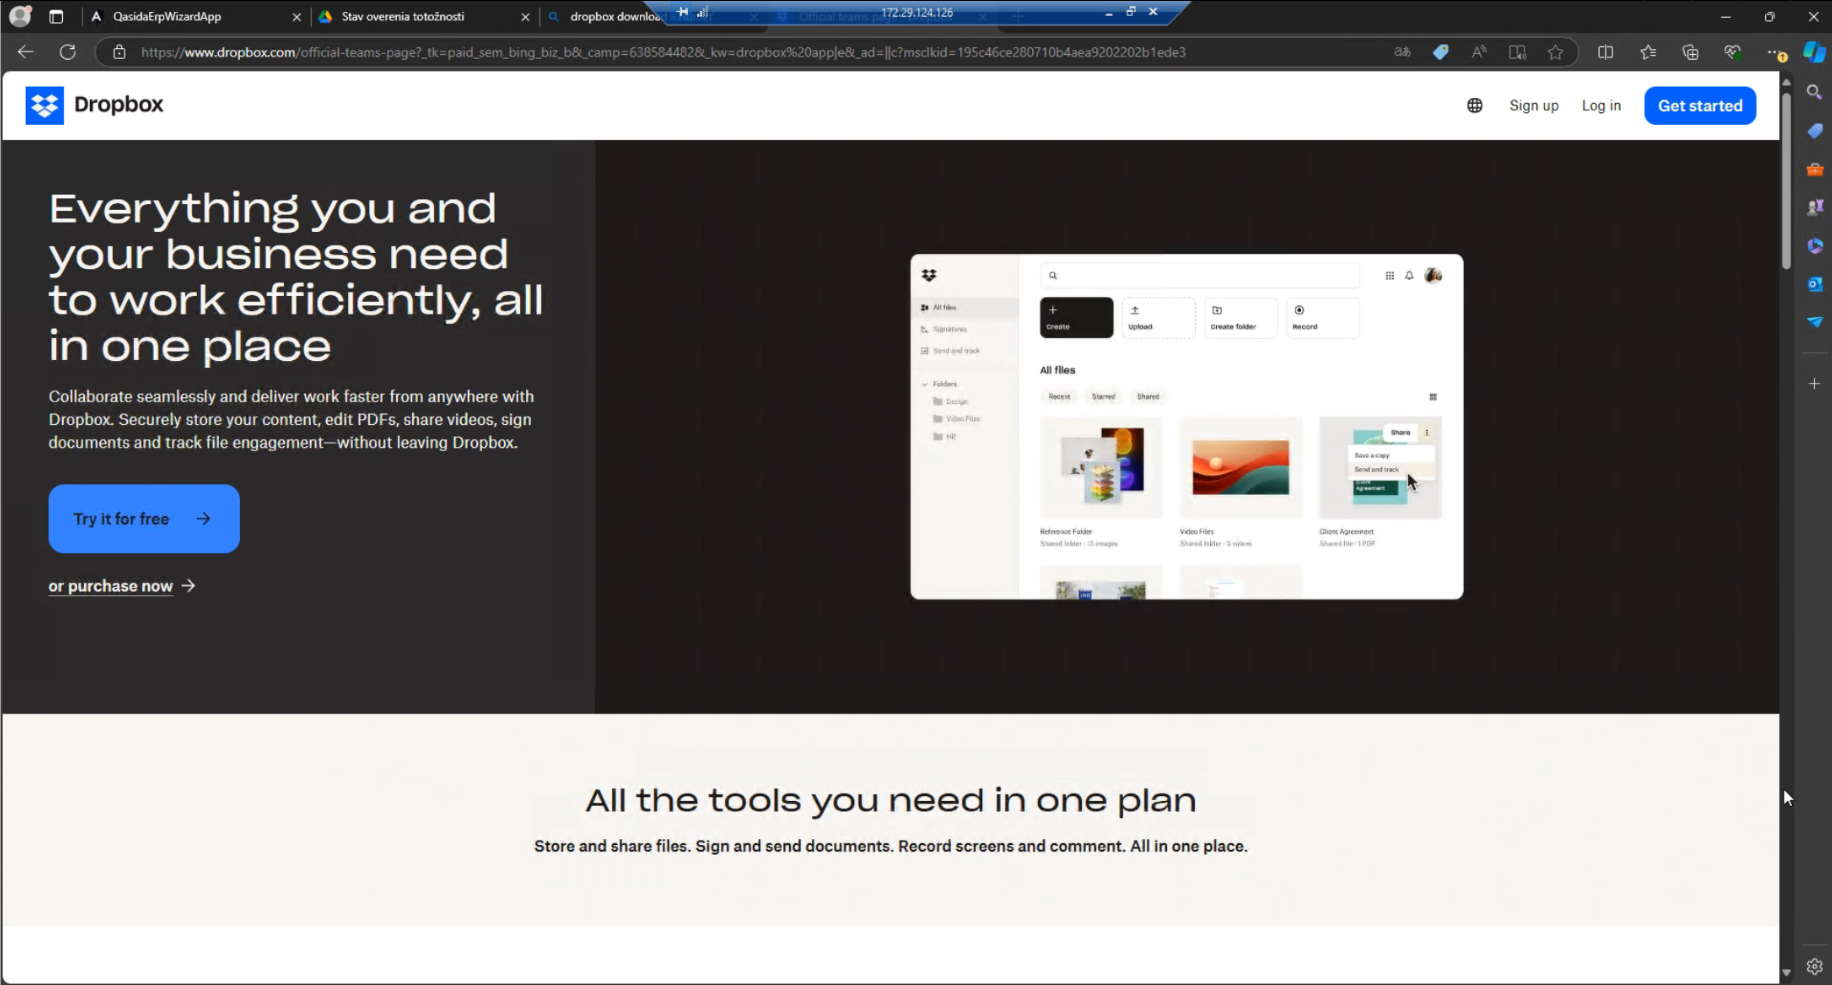
Task: Click Upload tile in the preview
Action: [x=1158, y=317]
